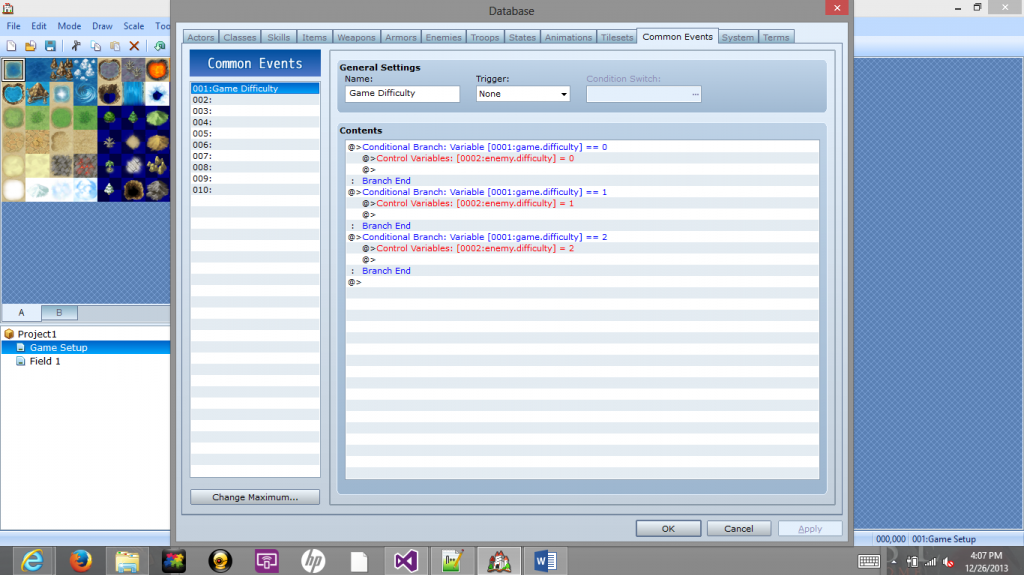Screen dimensions: 1024x575
Task: Open the System tab
Action: pyautogui.click(x=738, y=38)
